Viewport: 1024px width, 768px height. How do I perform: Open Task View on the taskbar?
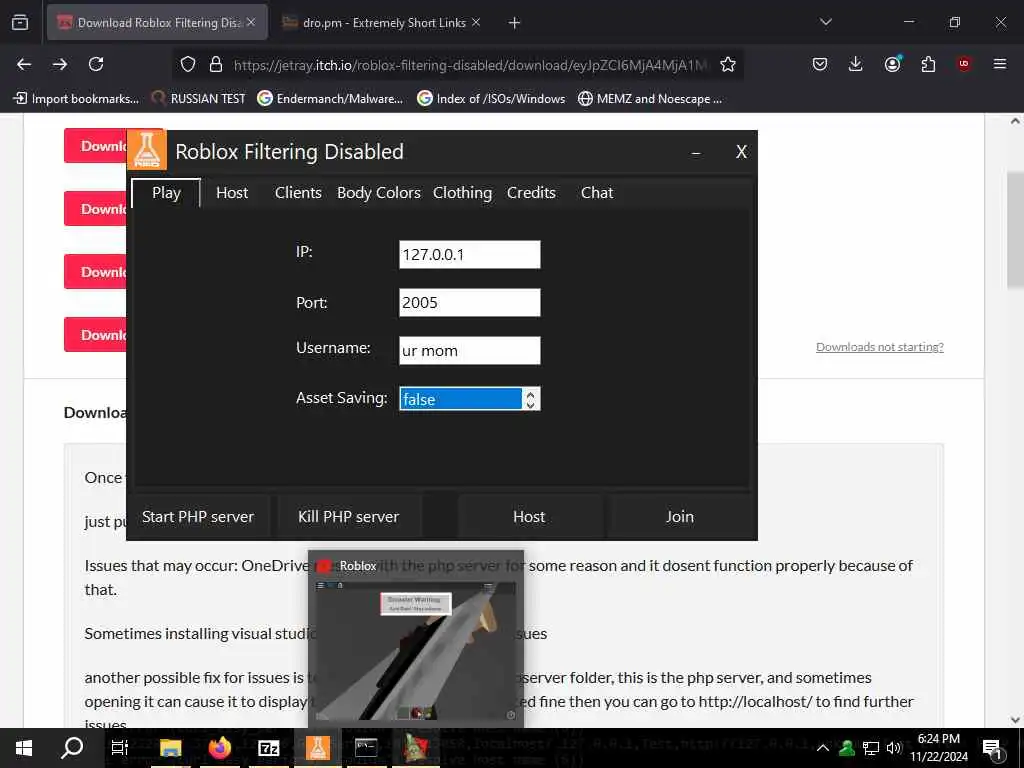(120, 748)
